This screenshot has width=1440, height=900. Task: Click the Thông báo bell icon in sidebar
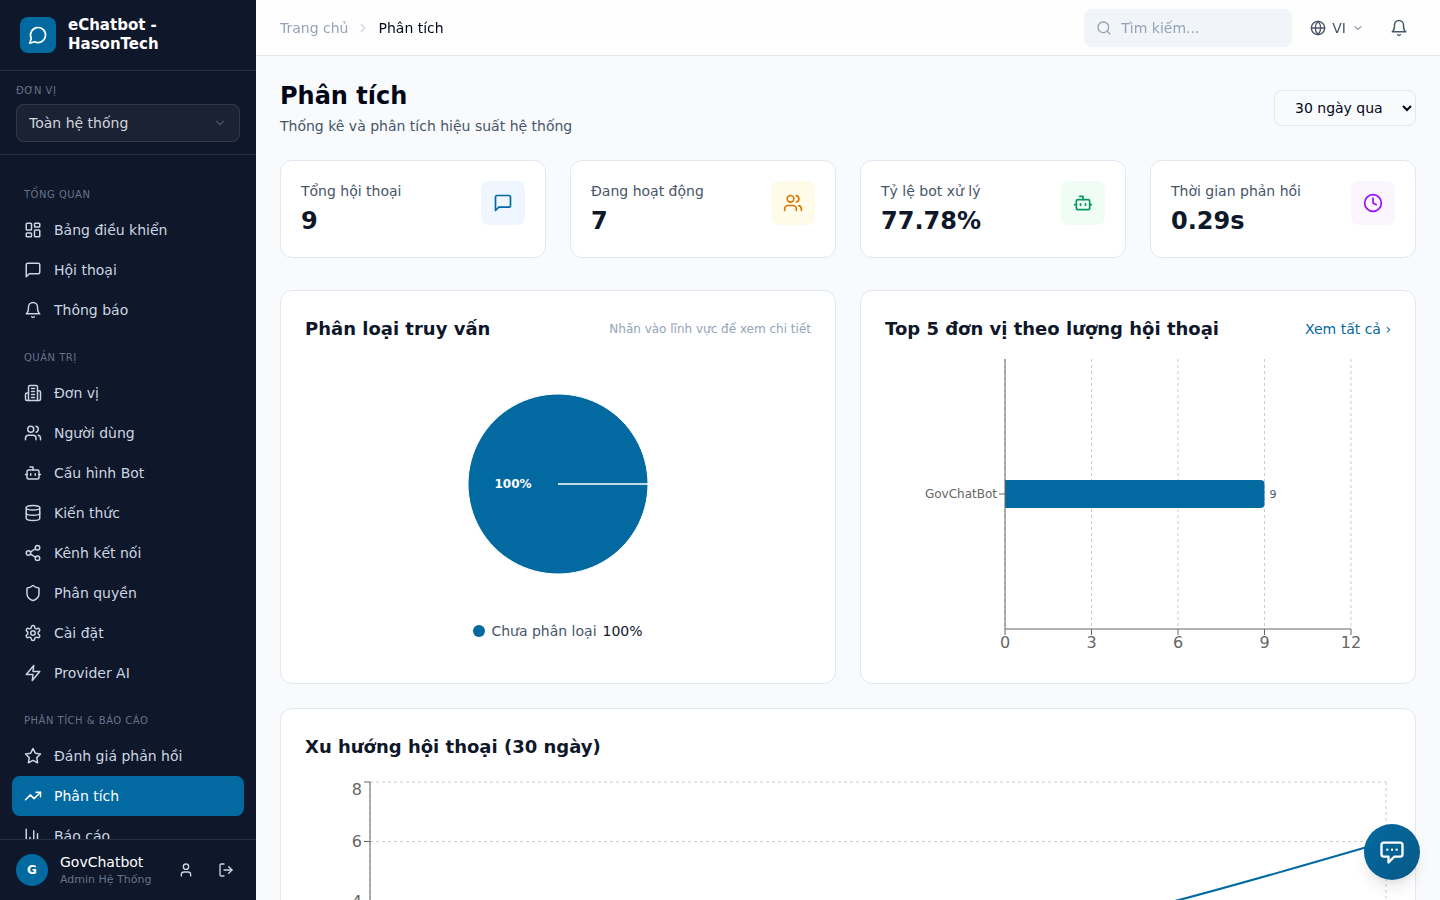pyautogui.click(x=33, y=309)
